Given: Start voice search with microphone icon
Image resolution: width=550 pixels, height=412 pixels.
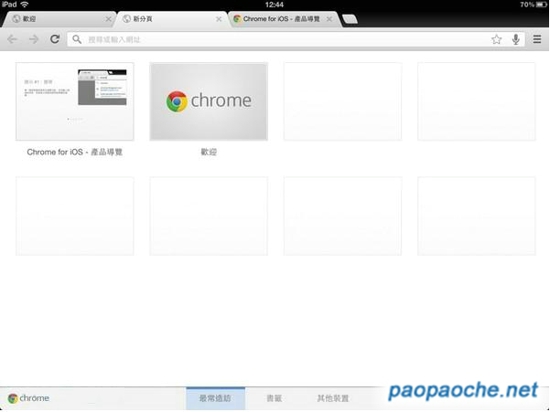Looking at the screenshot, I should point(516,39).
